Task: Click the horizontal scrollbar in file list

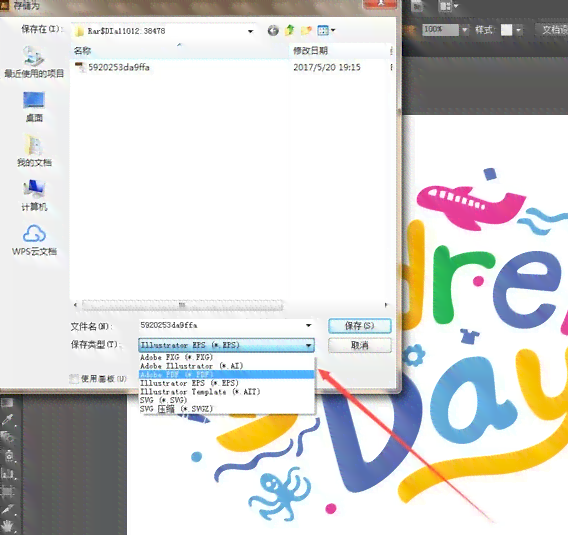Action: tap(182, 305)
